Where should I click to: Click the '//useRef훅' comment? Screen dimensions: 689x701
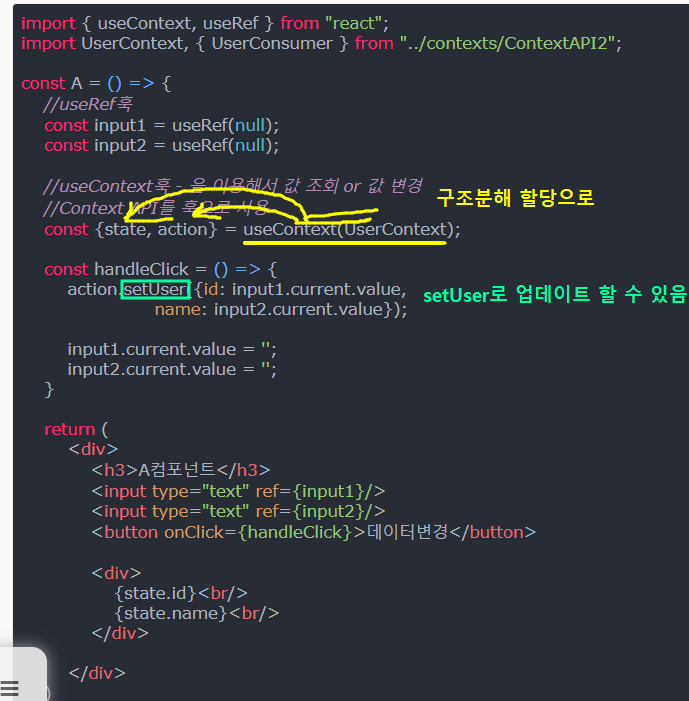tap(88, 104)
